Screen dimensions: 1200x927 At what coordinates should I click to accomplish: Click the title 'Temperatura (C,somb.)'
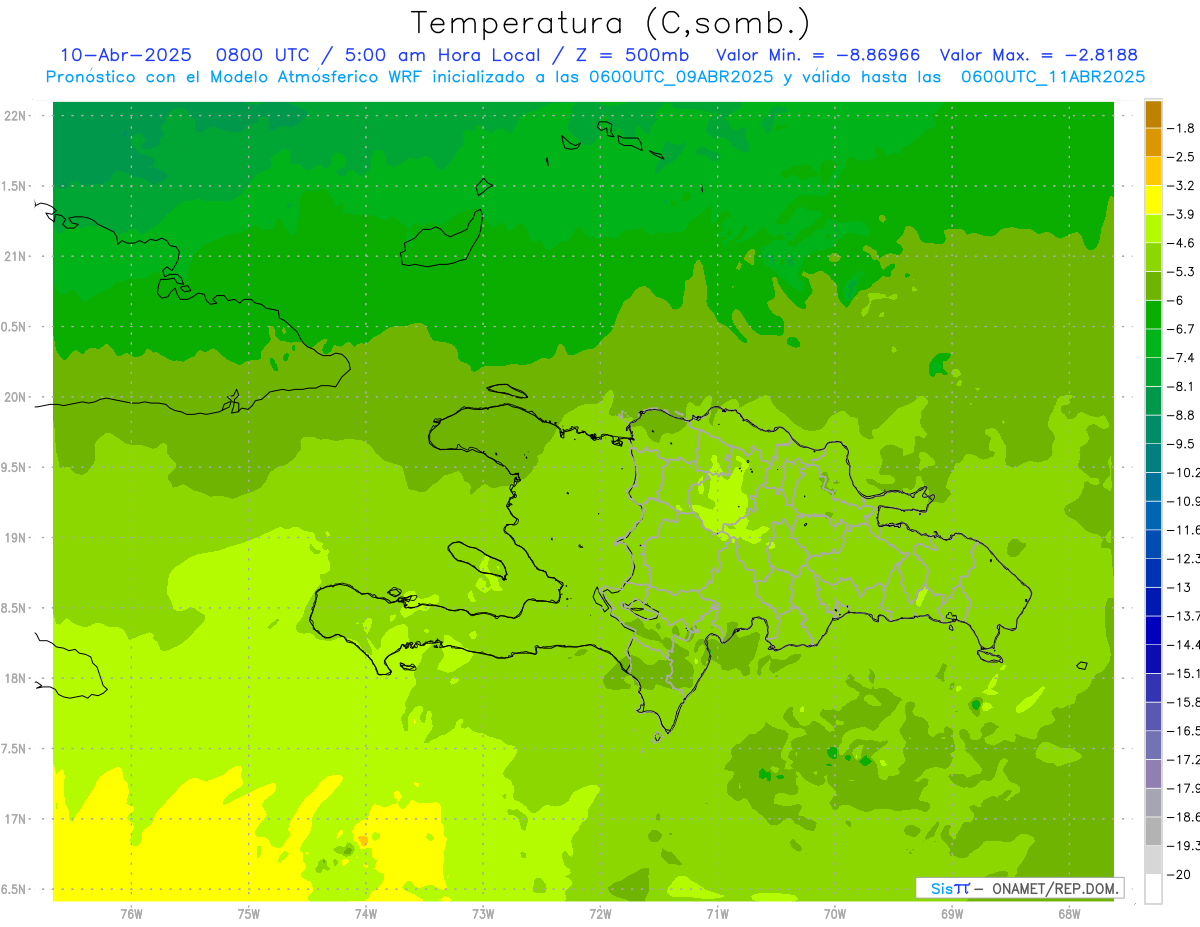[x=611, y=23]
